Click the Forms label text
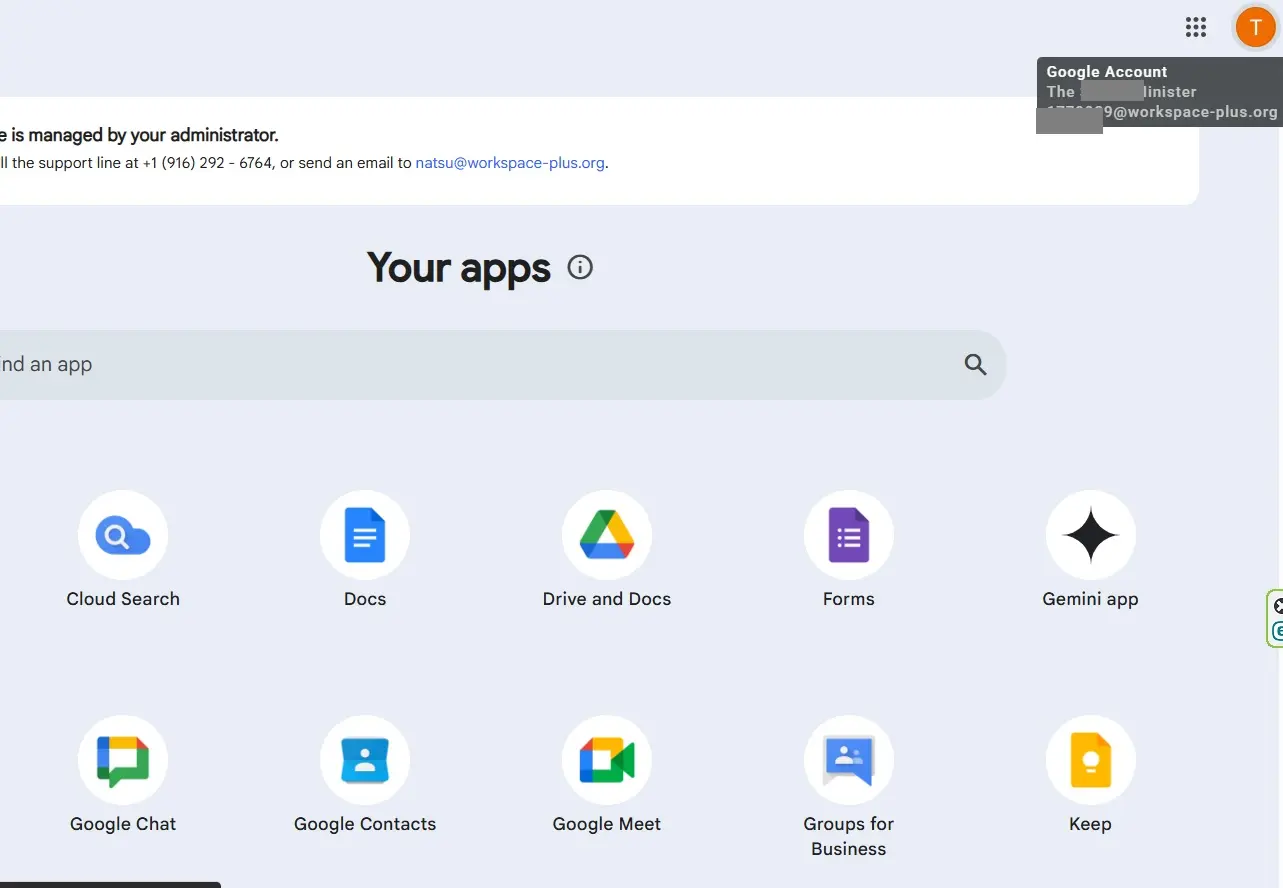Screen dimensions: 1283x888 tap(849, 599)
